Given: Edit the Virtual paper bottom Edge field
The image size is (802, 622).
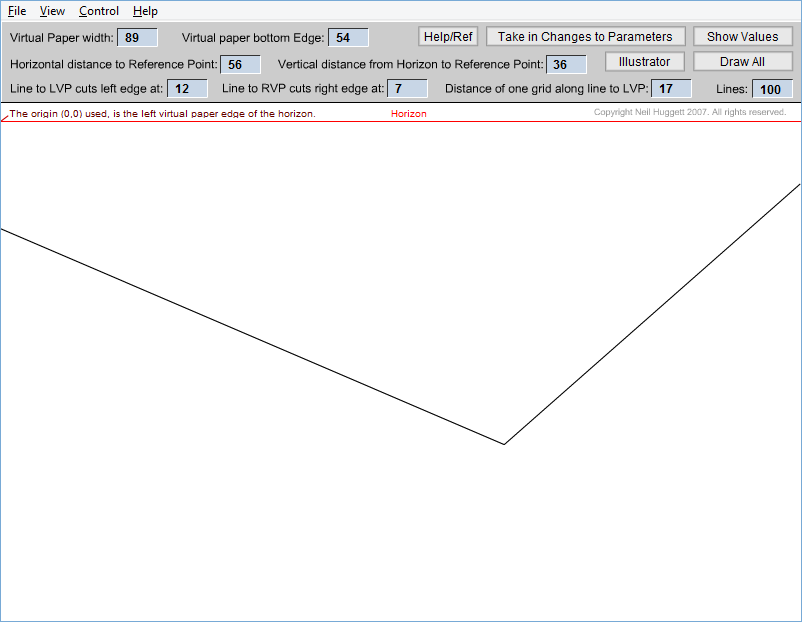Looking at the screenshot, I should click(x=348, y=38).
